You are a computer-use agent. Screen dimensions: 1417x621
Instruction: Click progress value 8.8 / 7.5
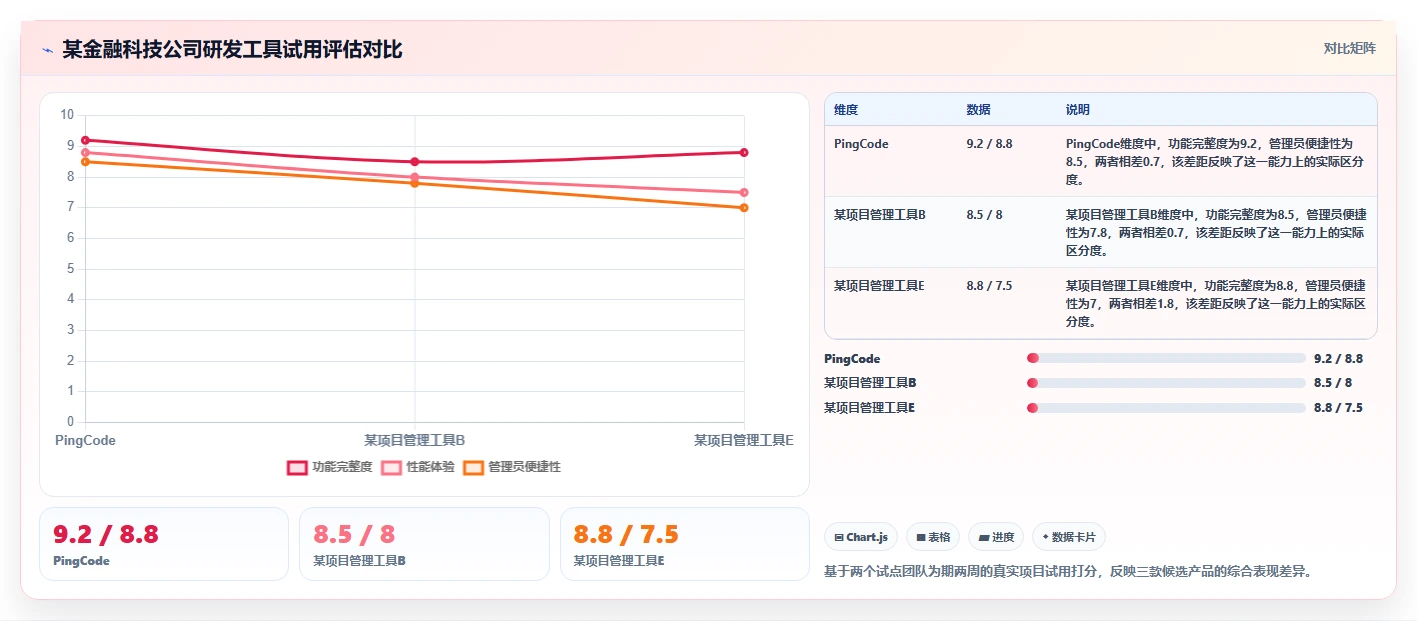click(x=1338, y=407)
